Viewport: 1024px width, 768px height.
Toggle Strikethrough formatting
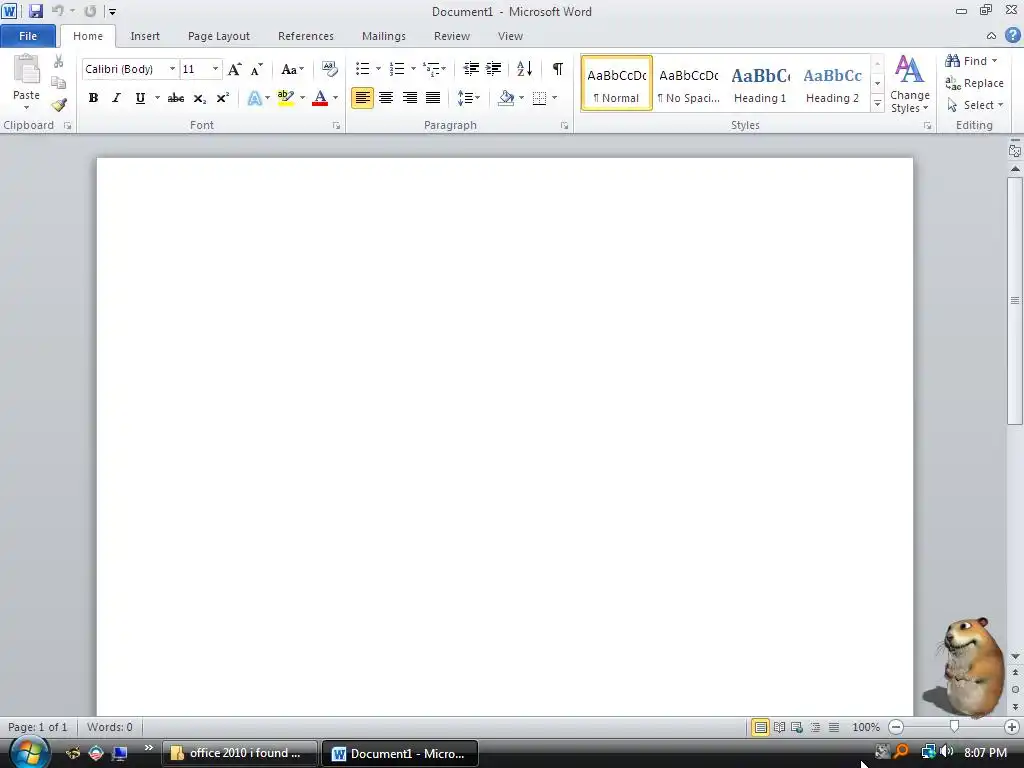click(176, 98)
